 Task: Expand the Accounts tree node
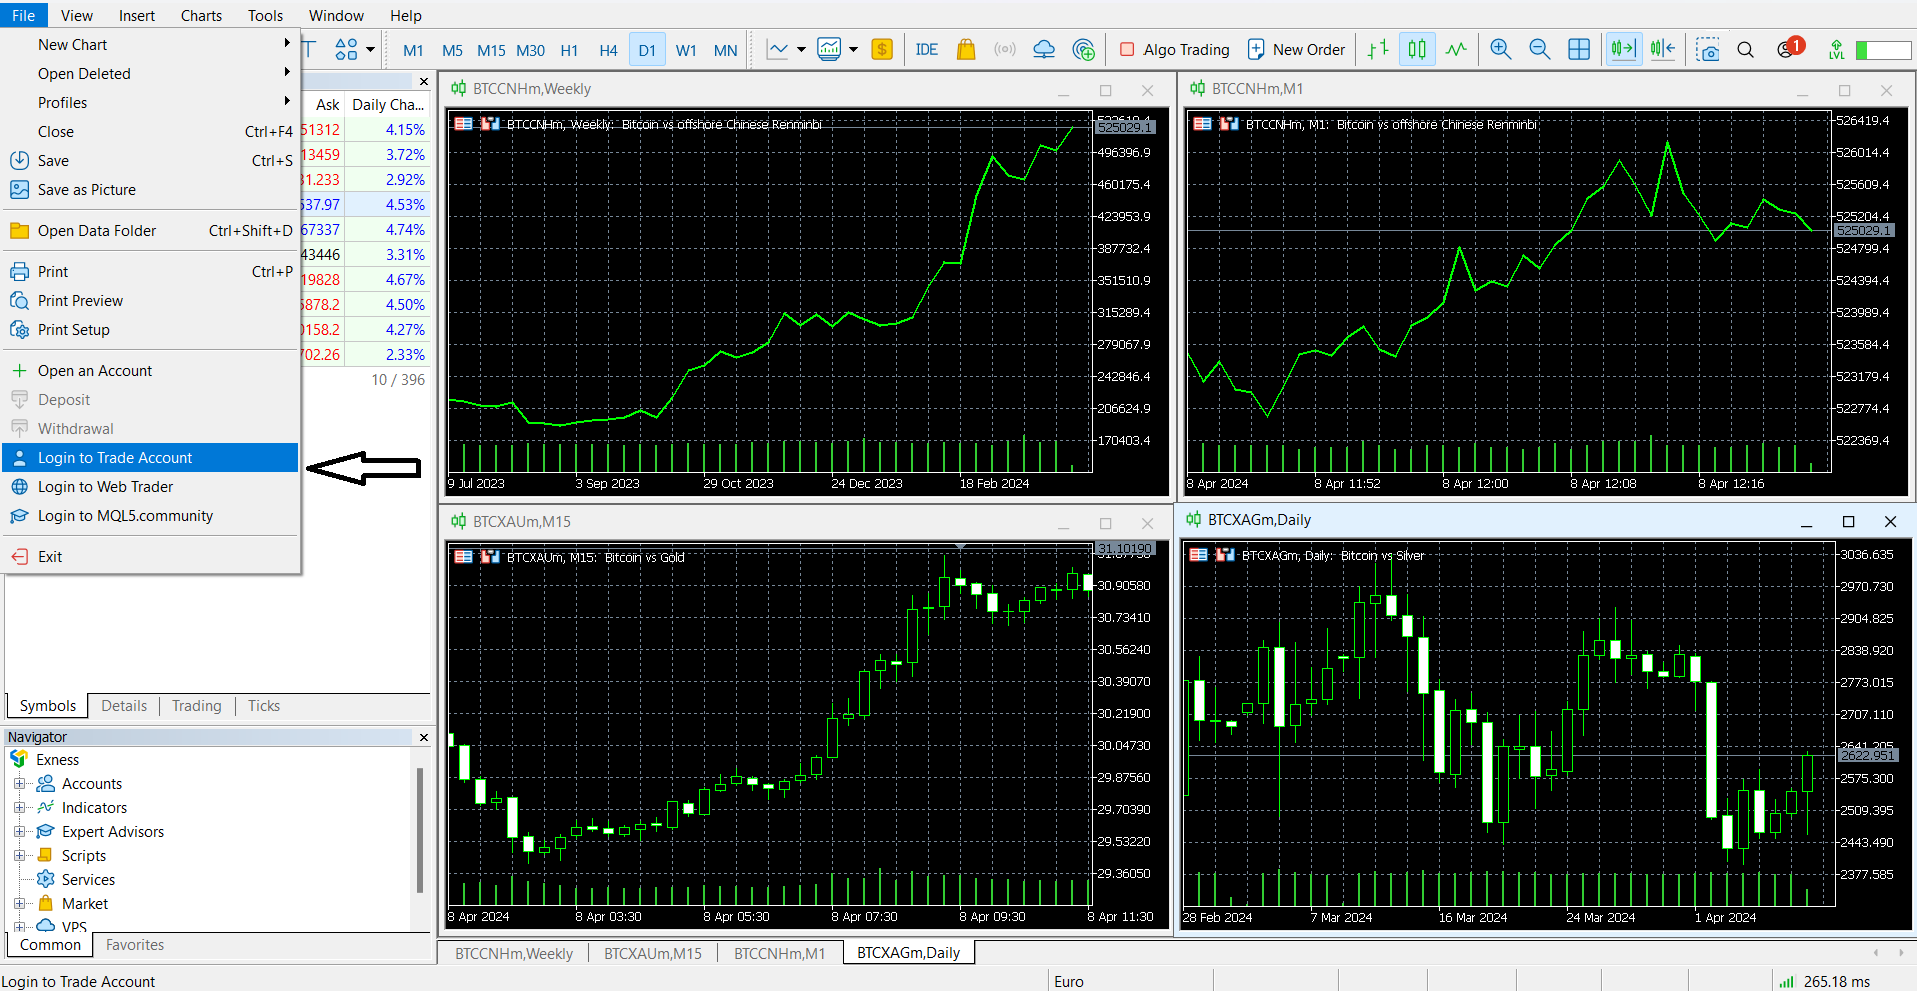coord(19,783)
